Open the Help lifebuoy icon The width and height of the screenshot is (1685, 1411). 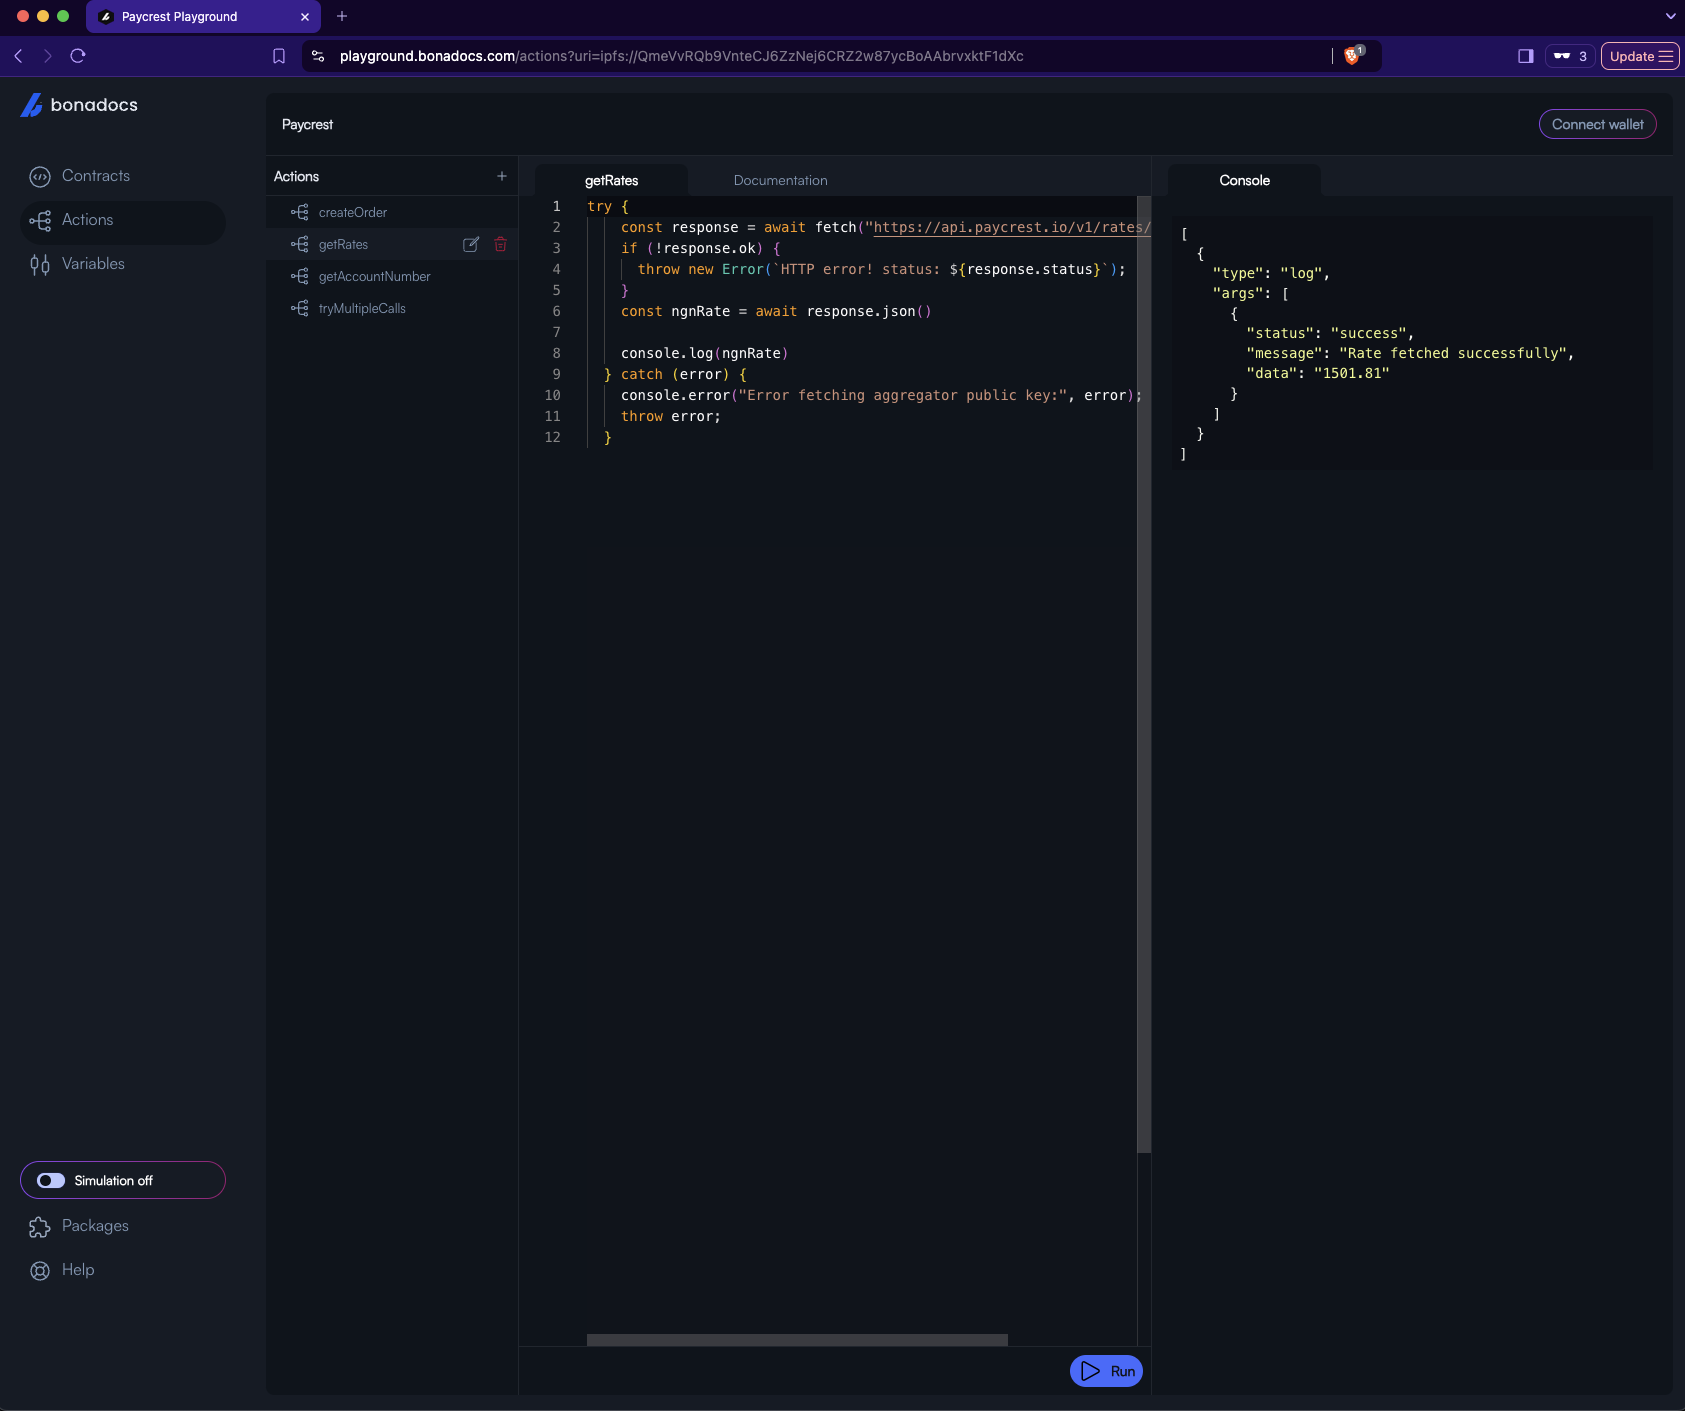tap(40, 1271)
